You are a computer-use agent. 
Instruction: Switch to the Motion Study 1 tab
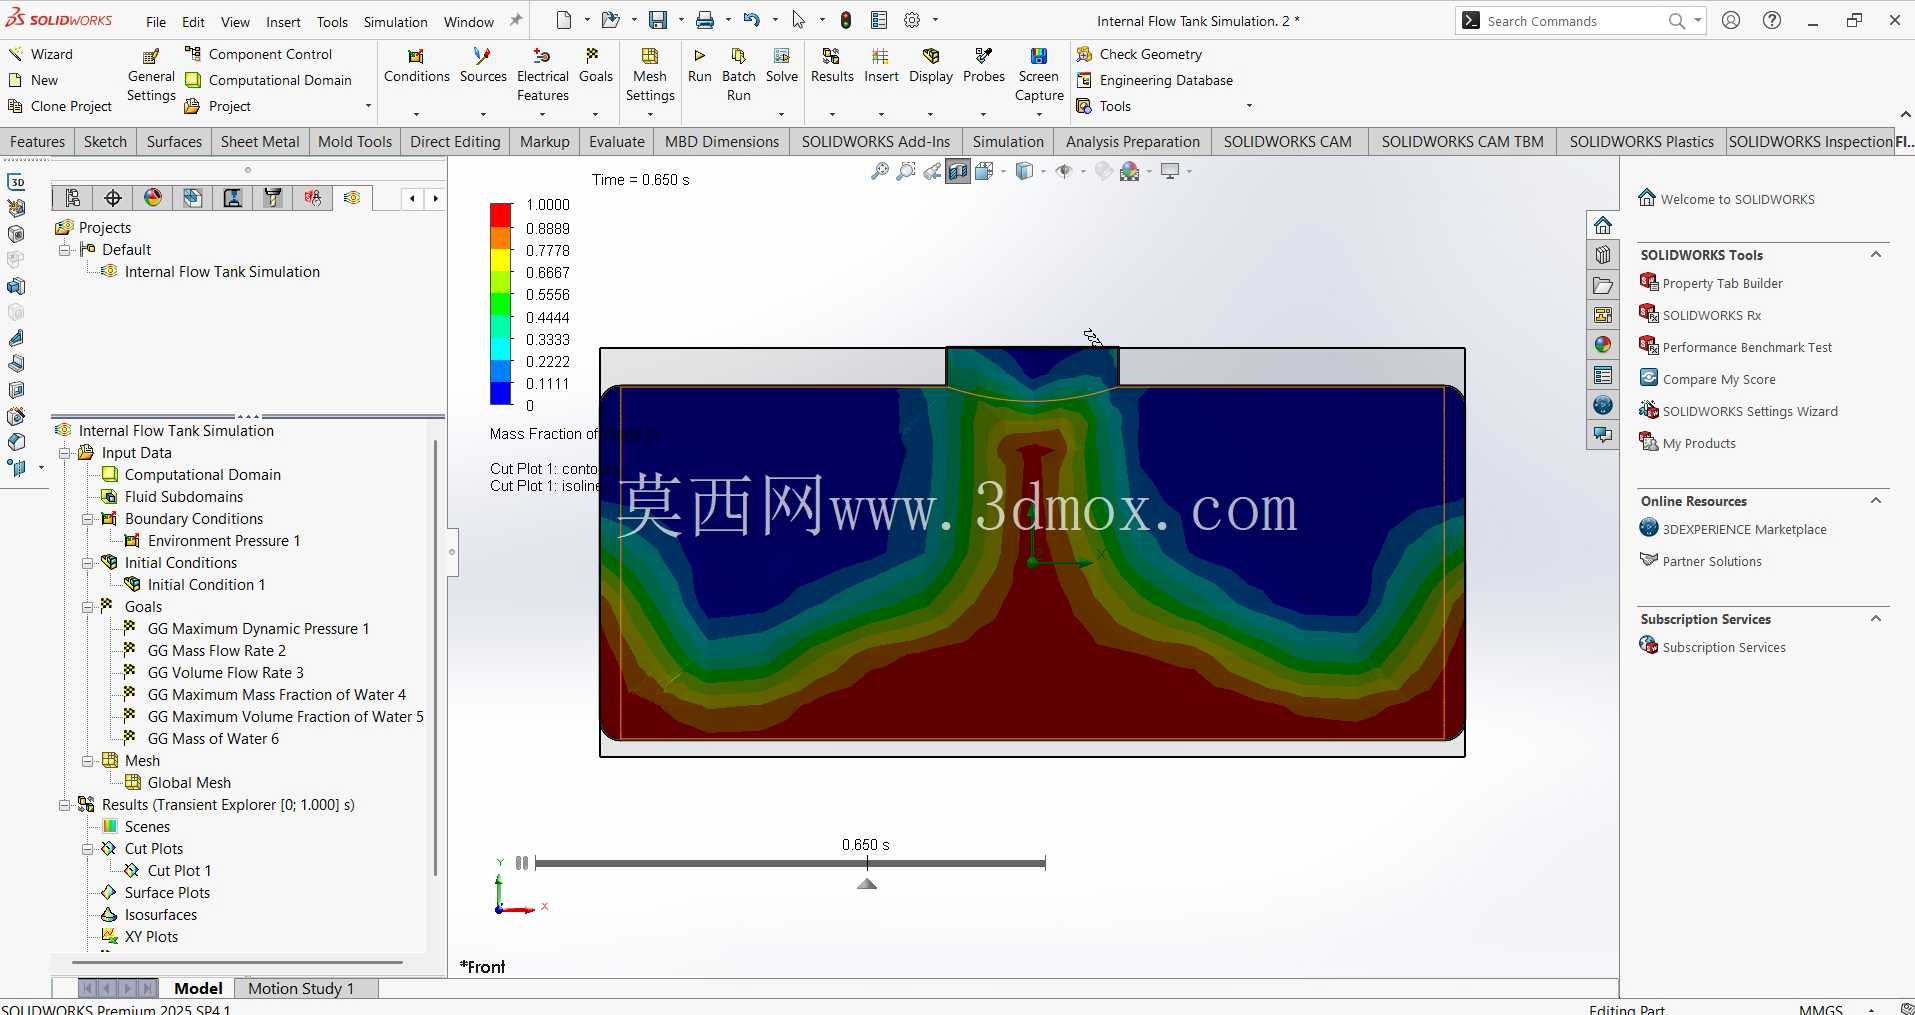click(301, 988)
